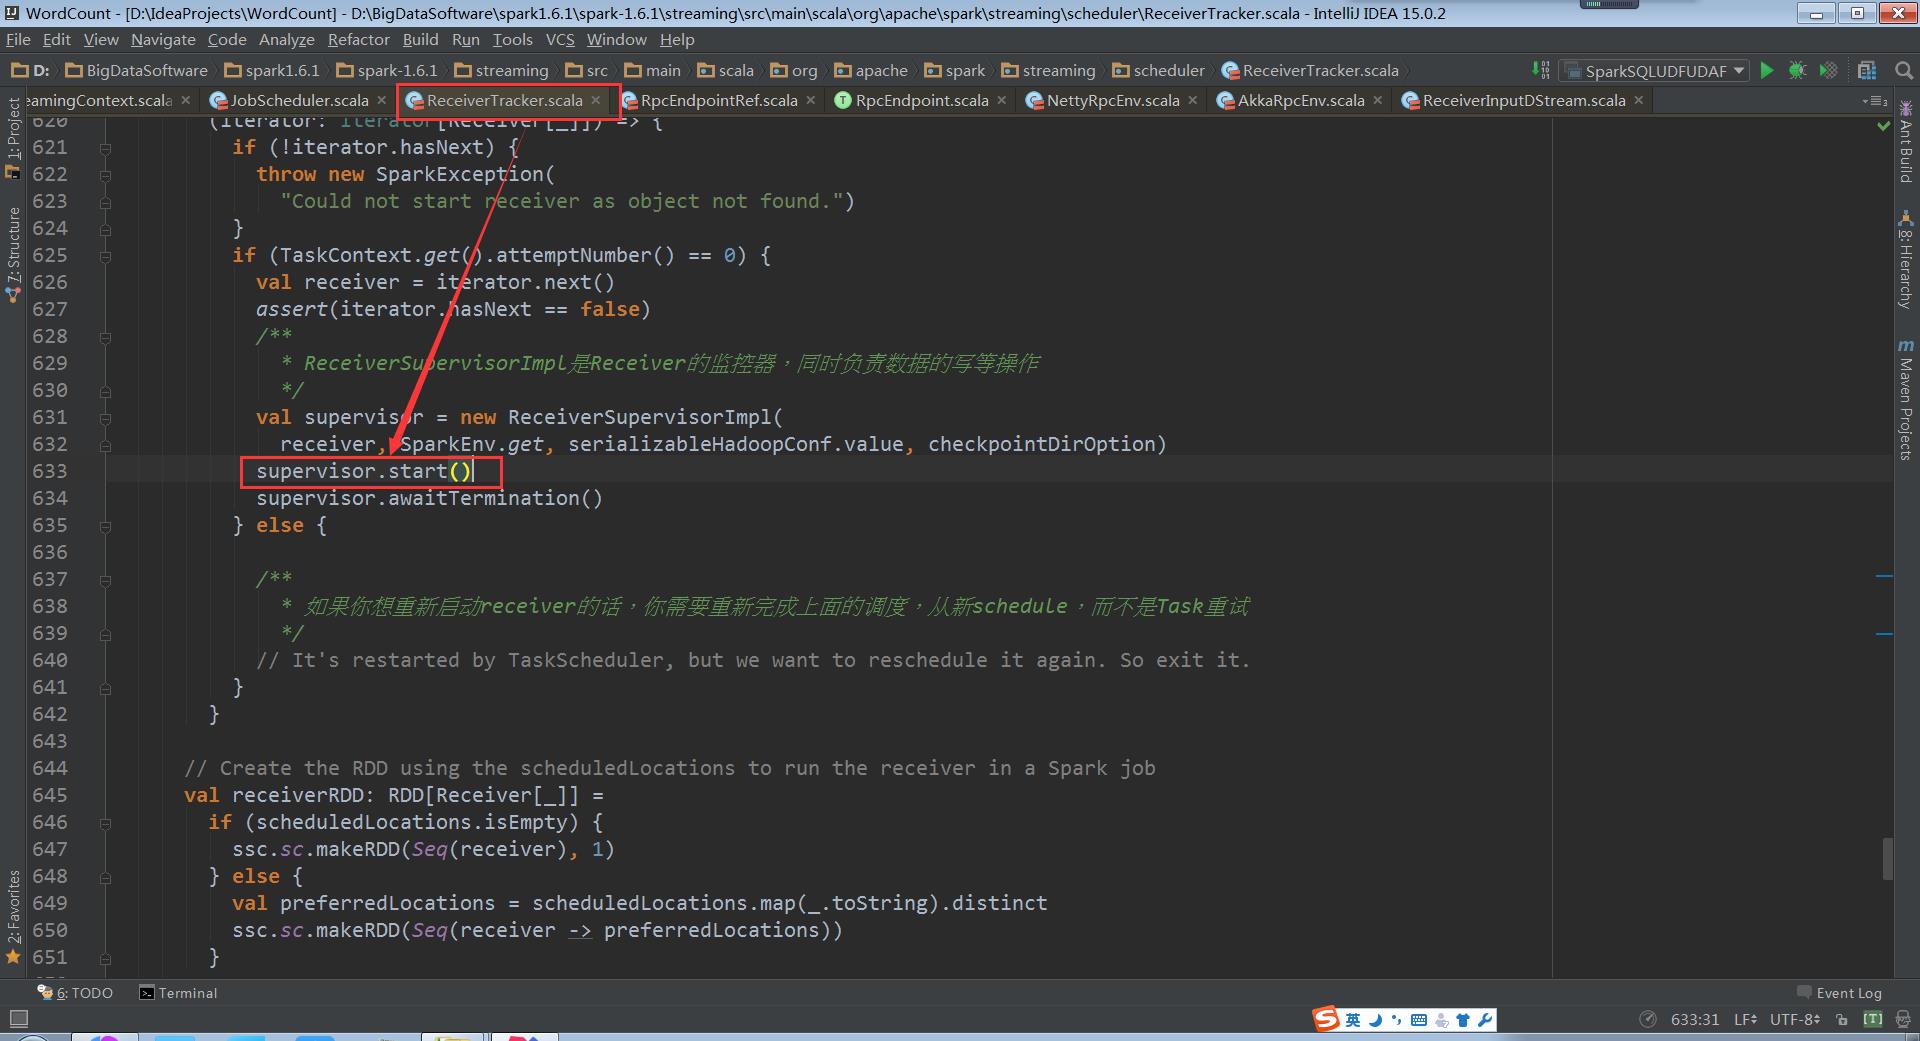
Task: Switch to JobScheduler.scala tab
Action: (299, 100)
